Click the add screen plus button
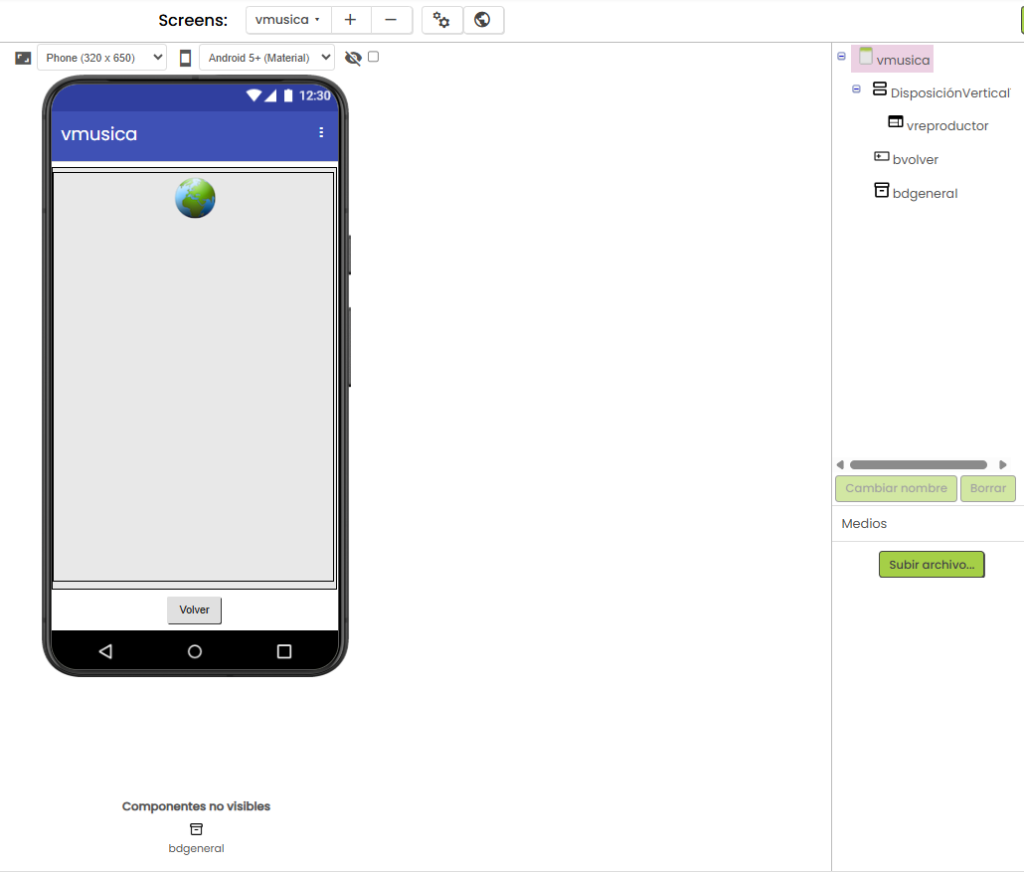Viewport: 1024px width, 872px height. click(x=350, y=20)
